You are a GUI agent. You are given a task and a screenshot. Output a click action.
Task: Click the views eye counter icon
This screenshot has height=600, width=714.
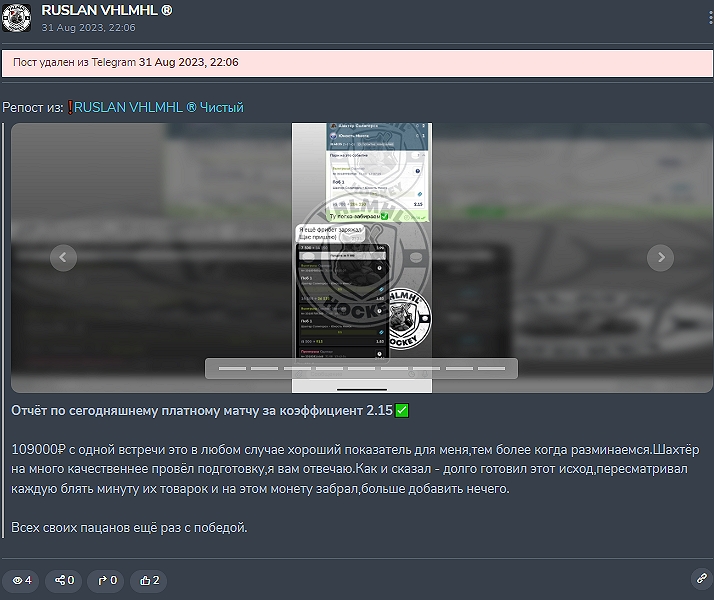point(20,580)
